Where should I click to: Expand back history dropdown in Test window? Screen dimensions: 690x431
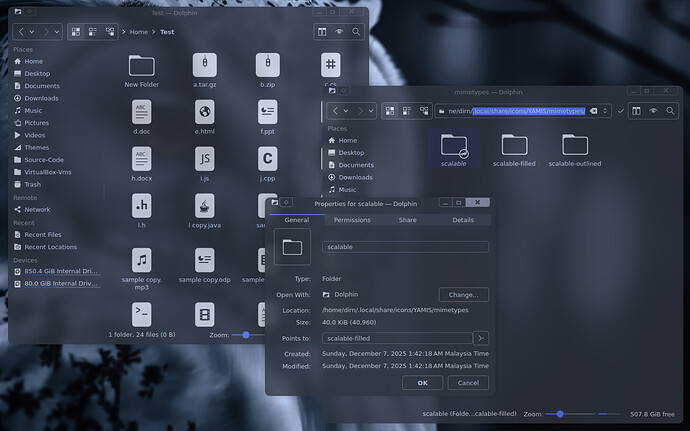(x=33, y=32)
